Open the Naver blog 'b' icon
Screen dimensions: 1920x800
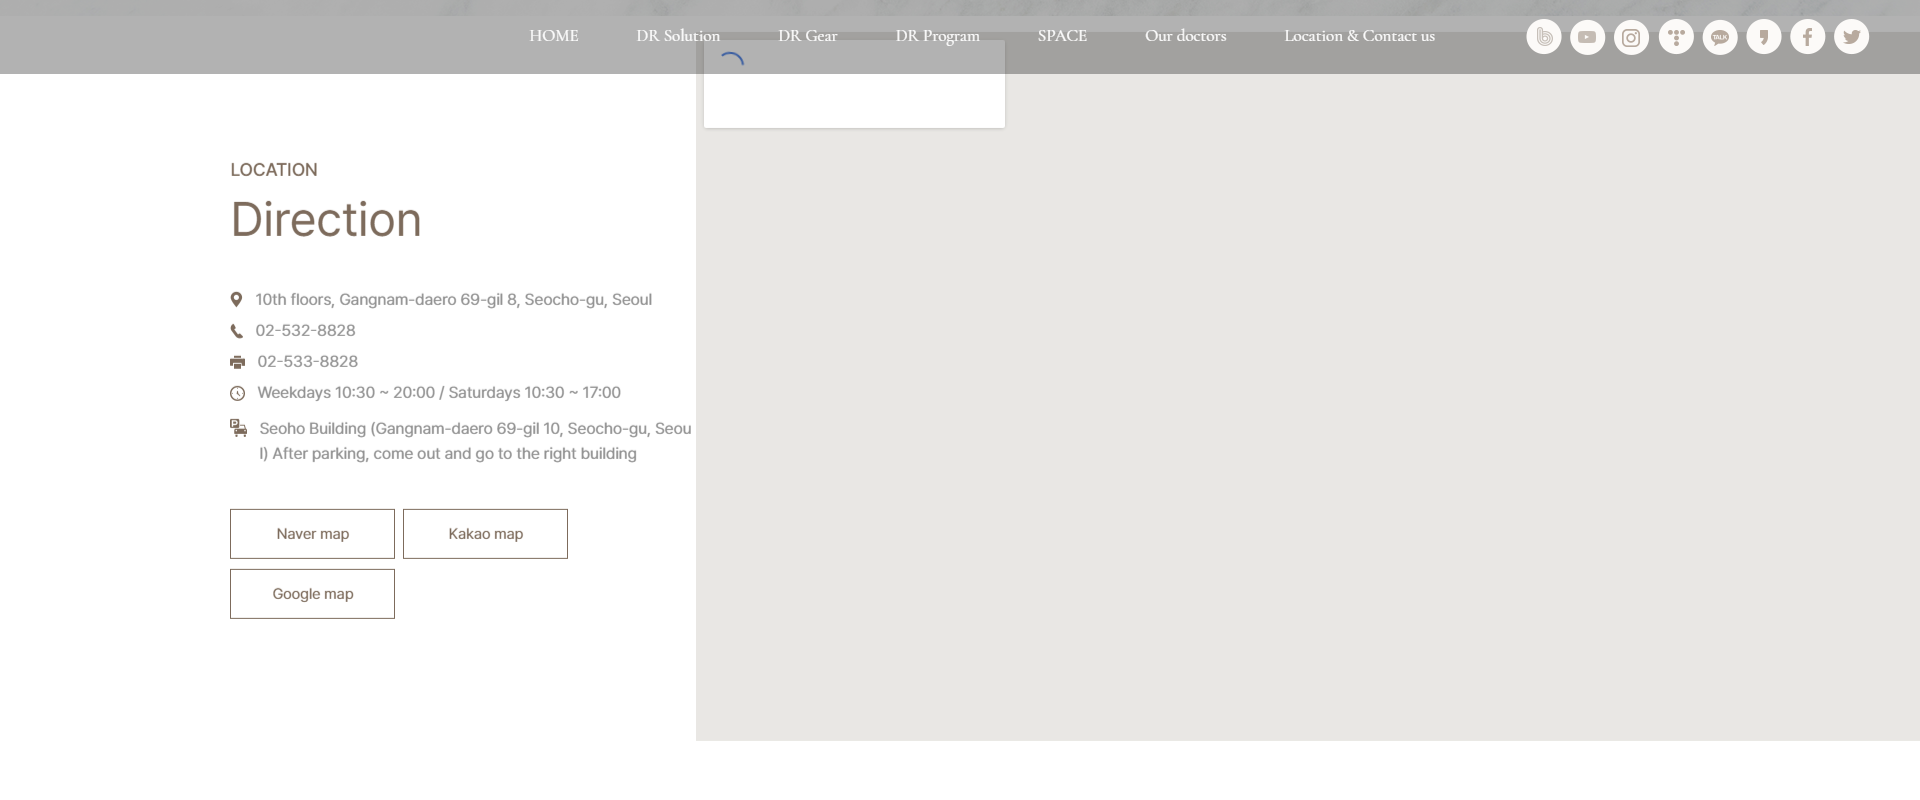pos(1543,37)
